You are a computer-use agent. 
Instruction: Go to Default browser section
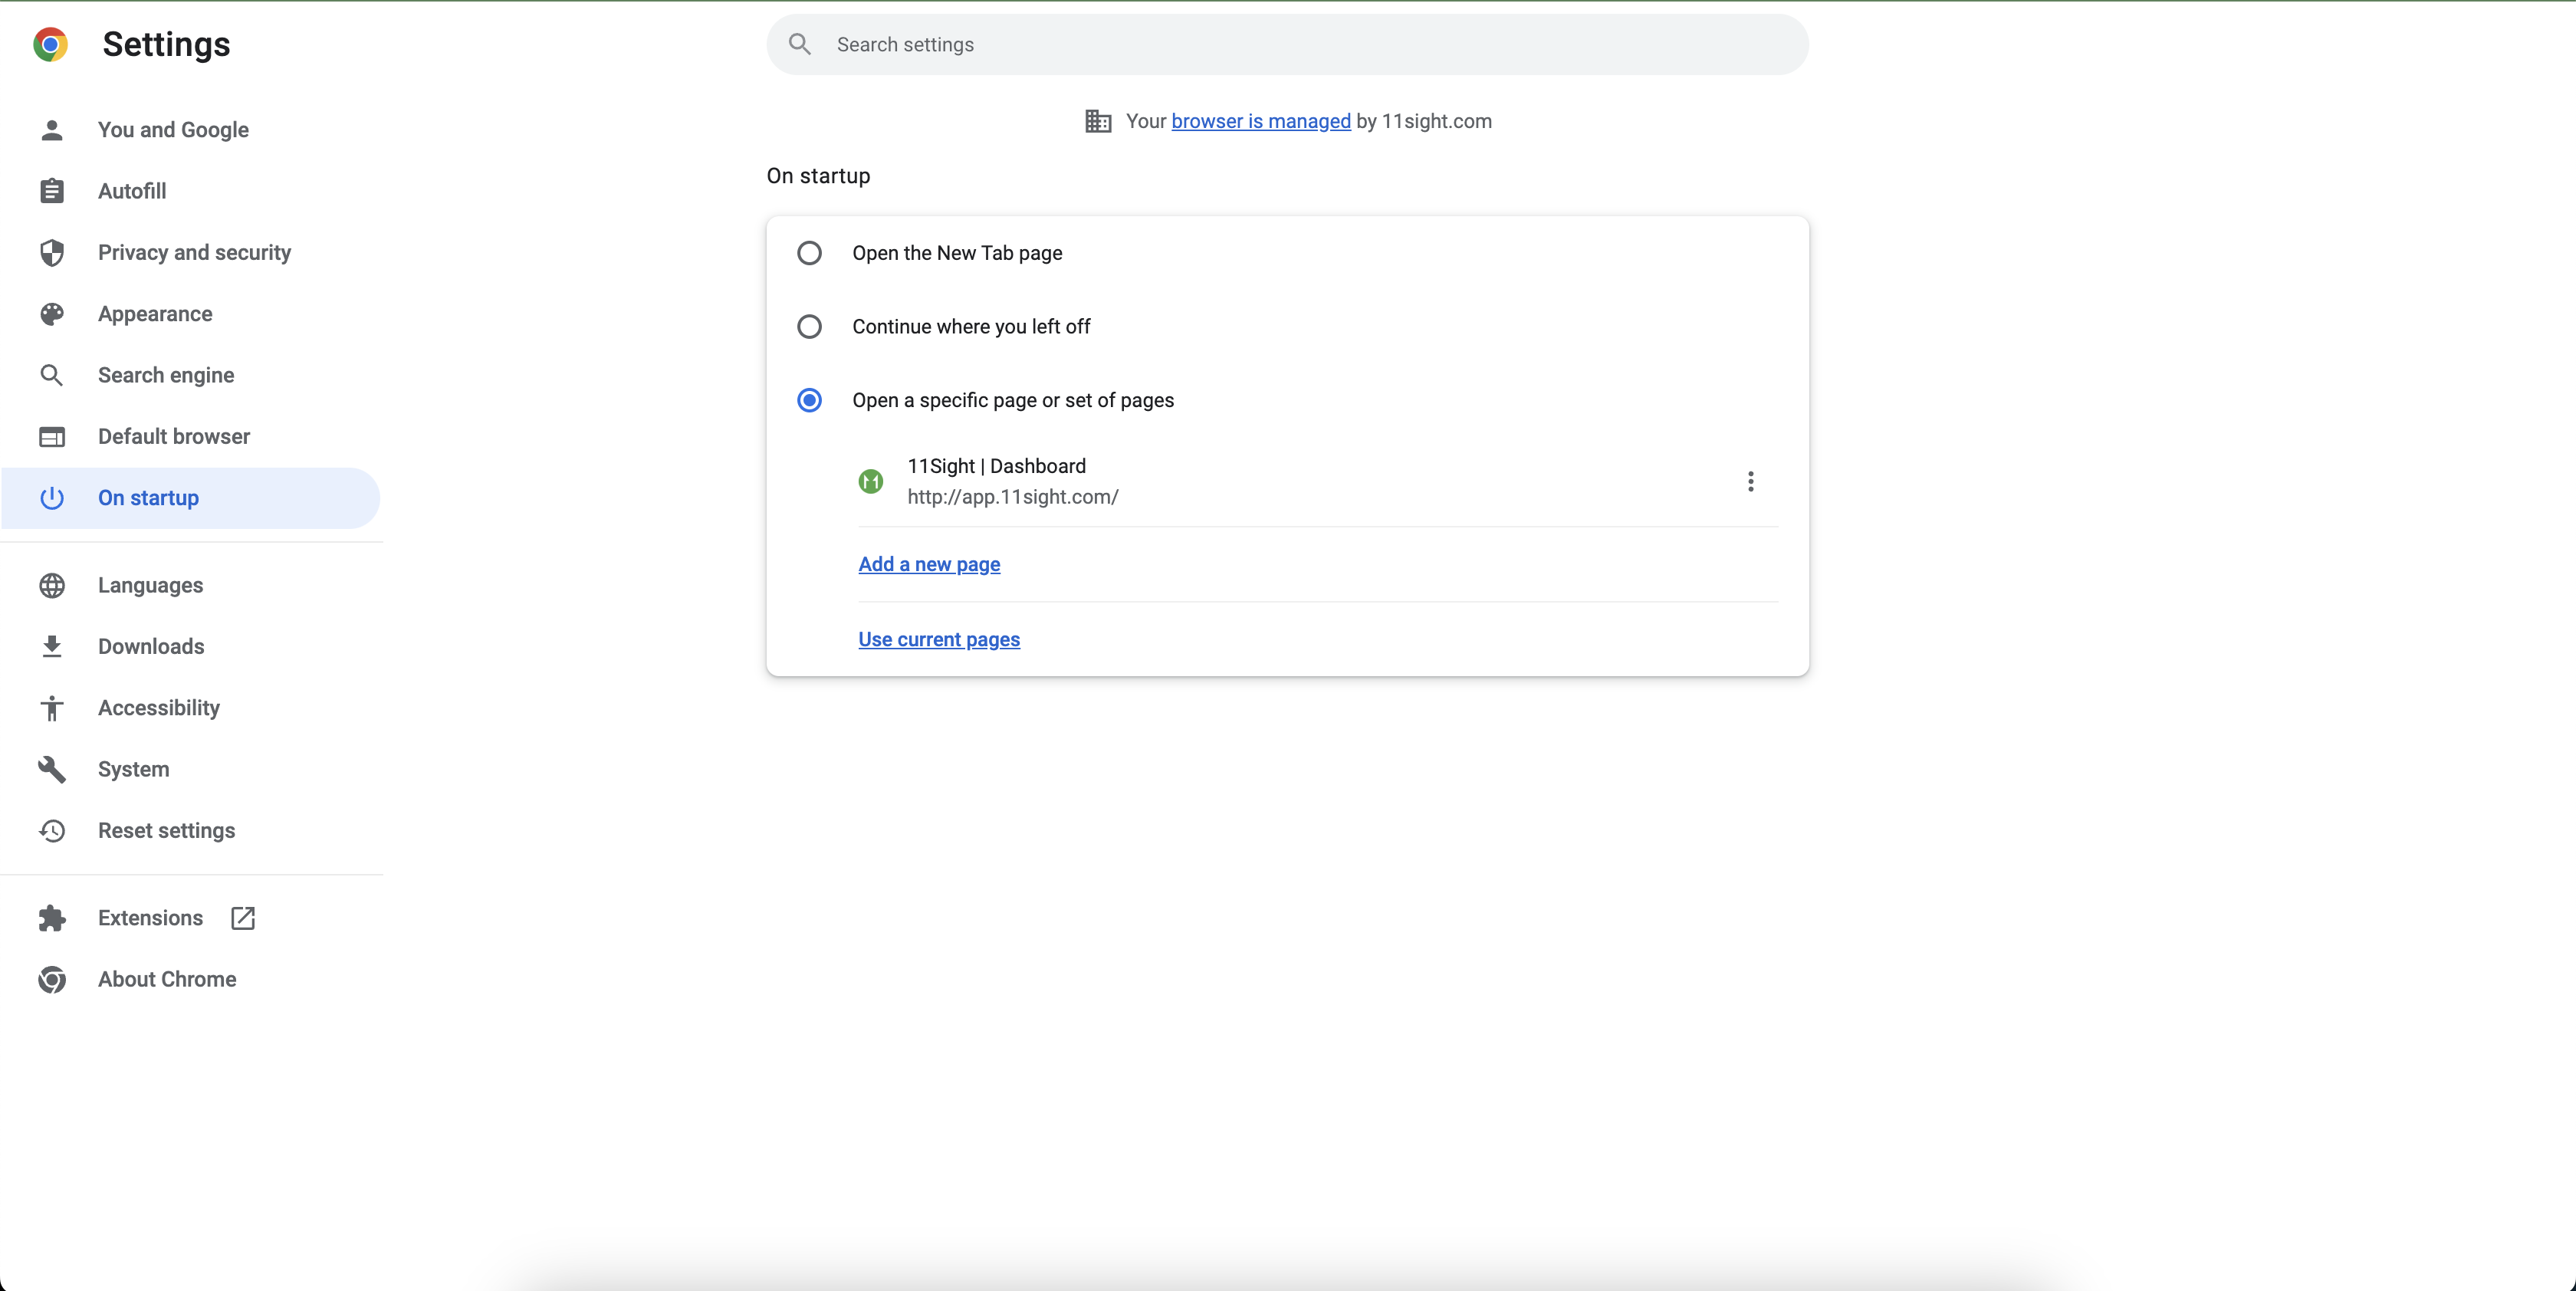tap(190, 437)
